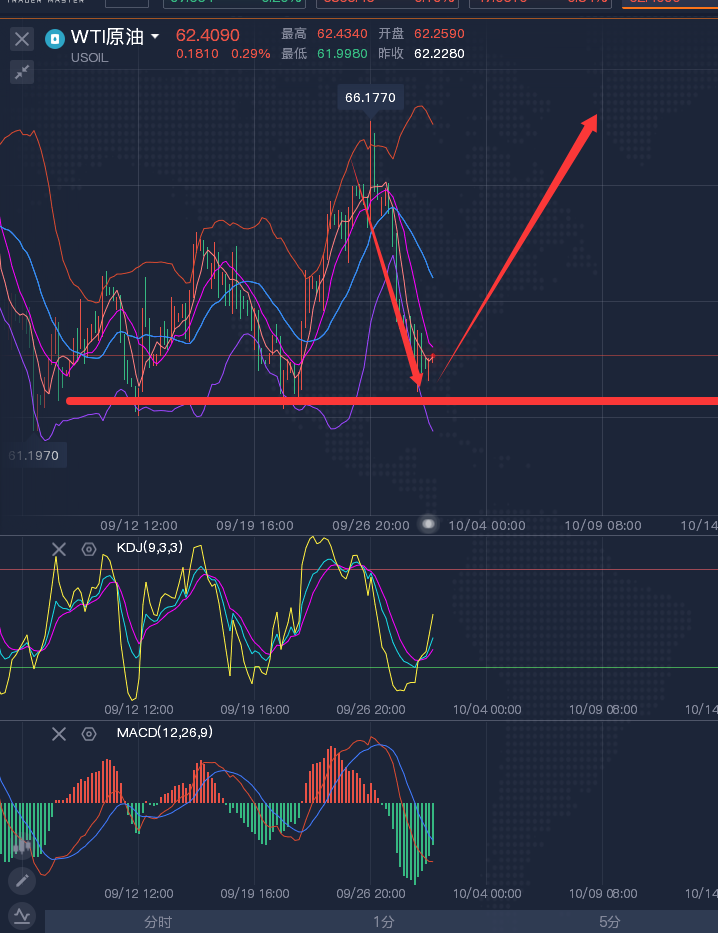
Task: Open MACD indicator settings gear
Action: (x=89, y=734)
